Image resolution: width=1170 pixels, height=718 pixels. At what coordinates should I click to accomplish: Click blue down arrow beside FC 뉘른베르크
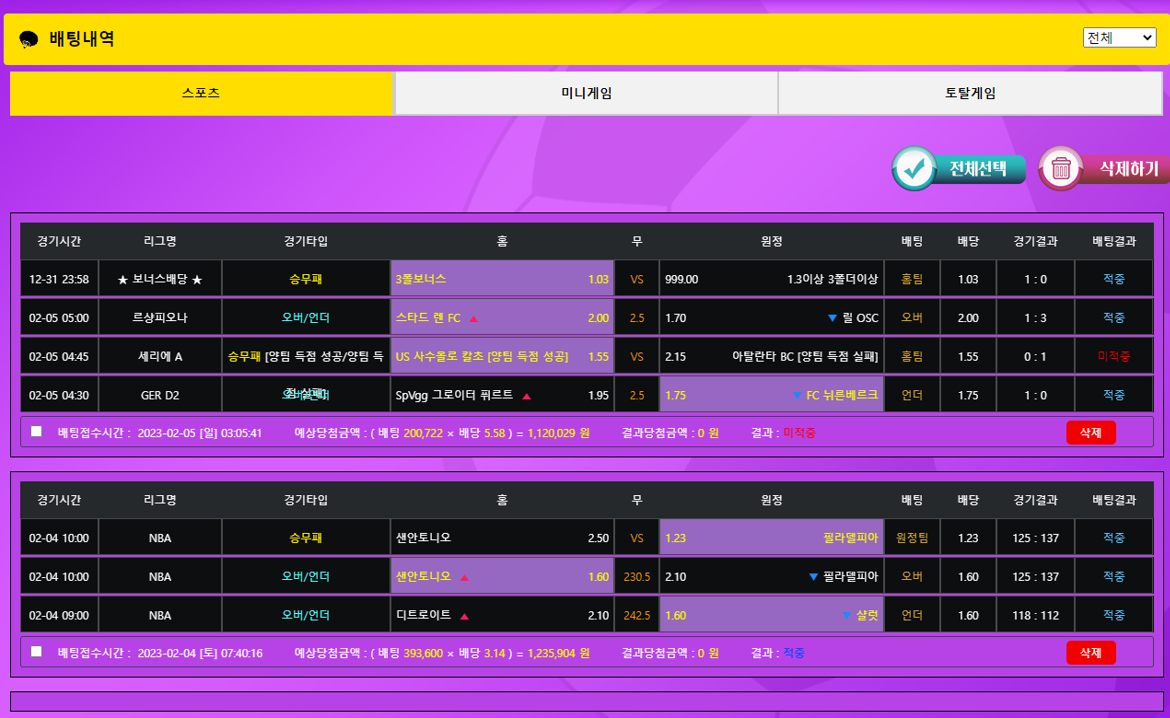796,395
